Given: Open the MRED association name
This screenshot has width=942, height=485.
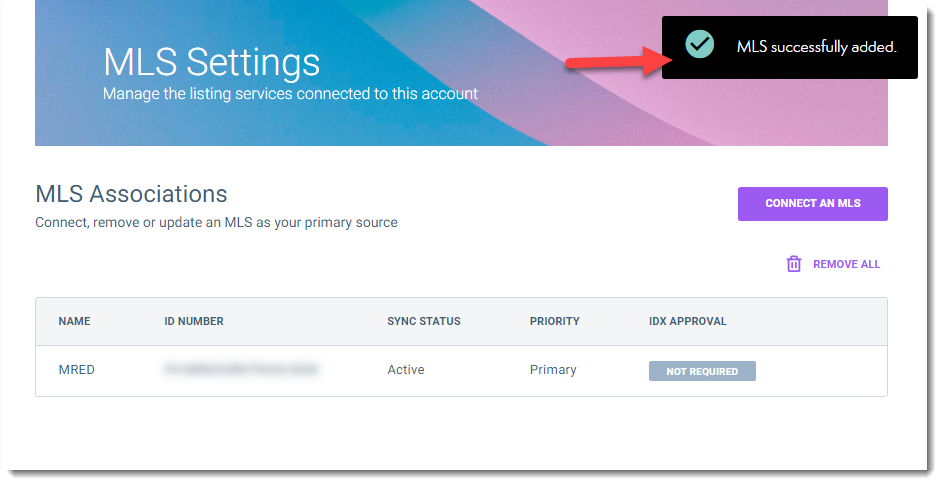Looking at the screenshot, I should click(x=77, y=370).
